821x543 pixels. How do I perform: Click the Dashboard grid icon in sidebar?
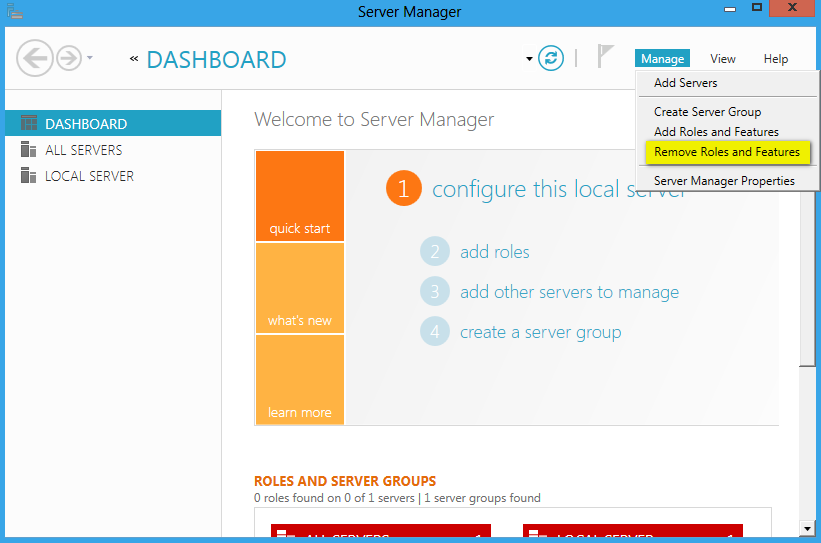tap(29, 123)
